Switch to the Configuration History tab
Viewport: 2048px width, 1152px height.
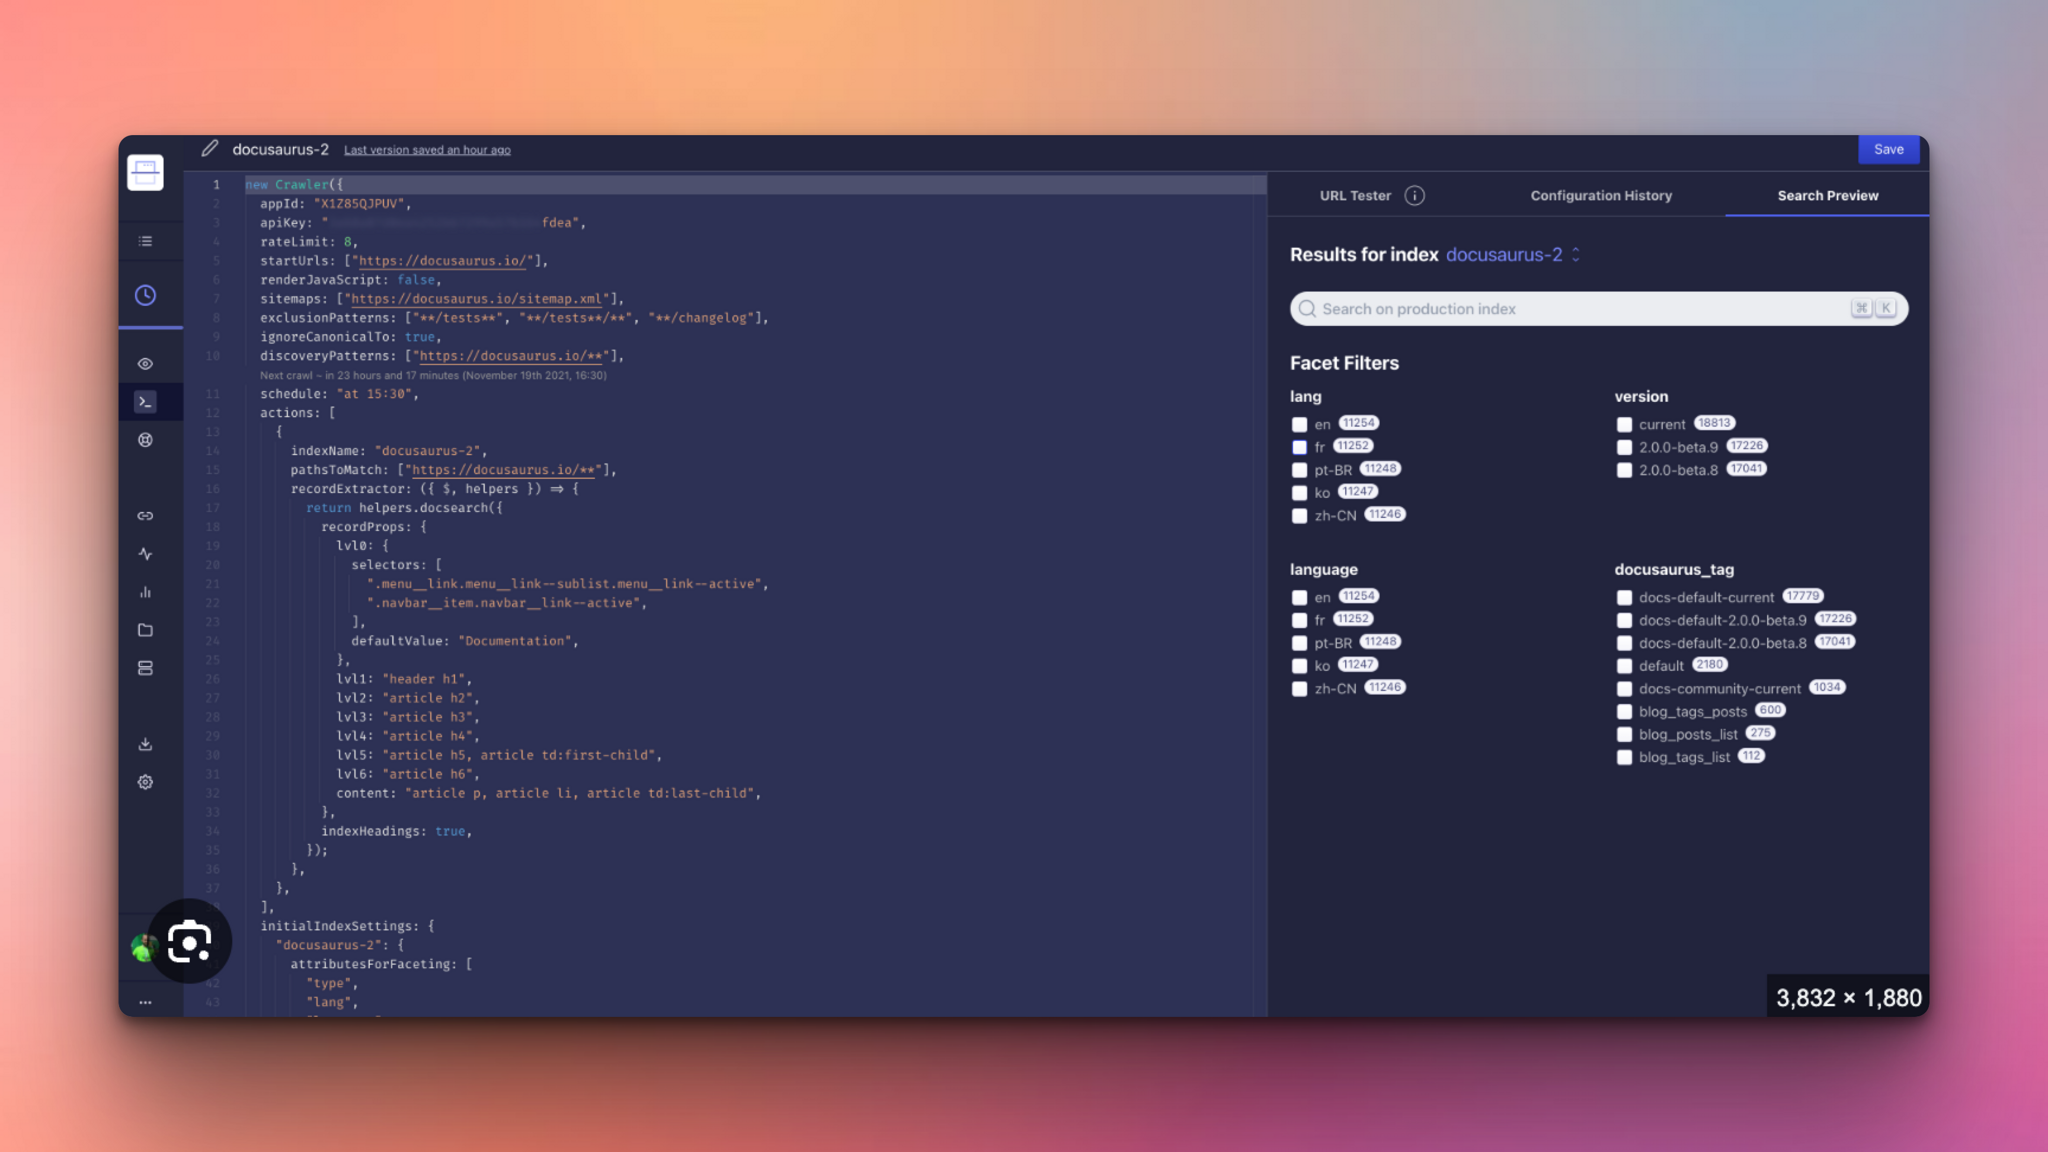[1600, 195]
